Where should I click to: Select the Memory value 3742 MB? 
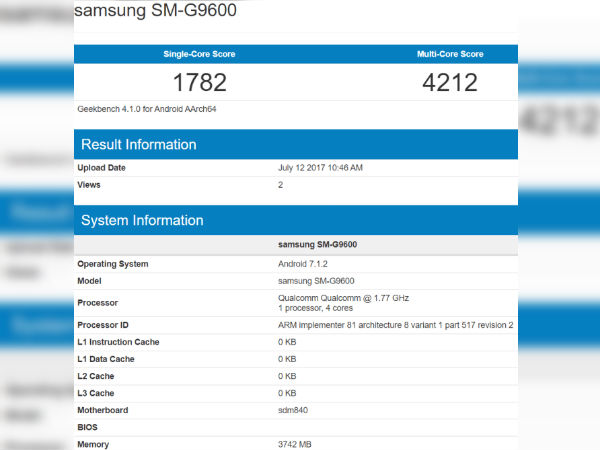(295, 444)
